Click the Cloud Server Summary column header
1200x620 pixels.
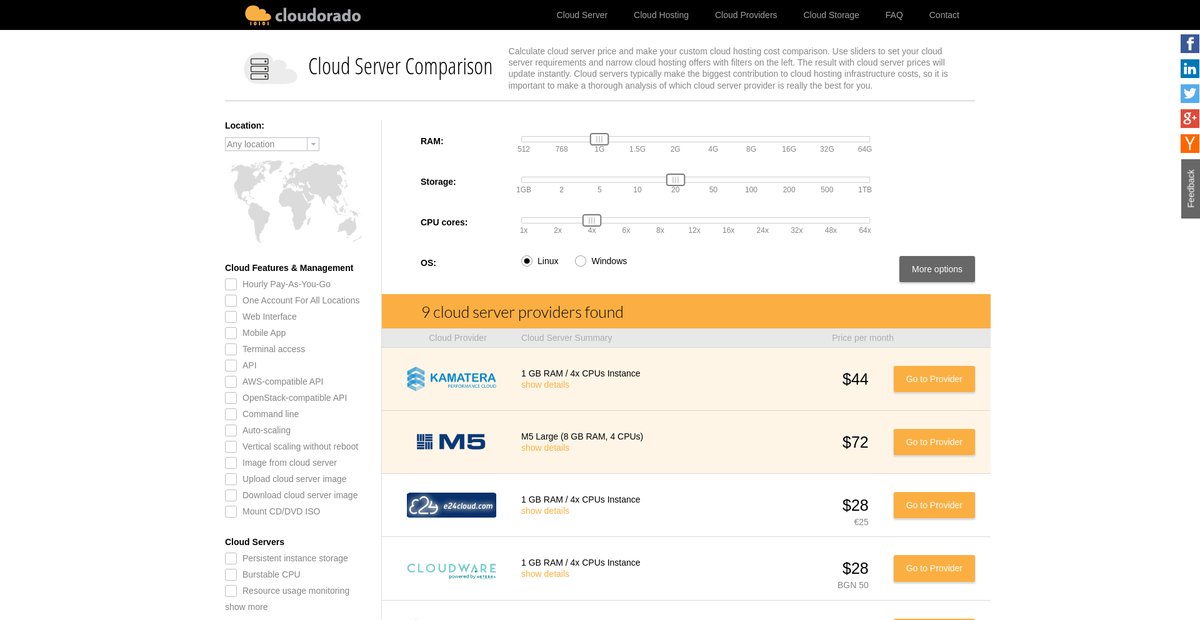[566, 338]
